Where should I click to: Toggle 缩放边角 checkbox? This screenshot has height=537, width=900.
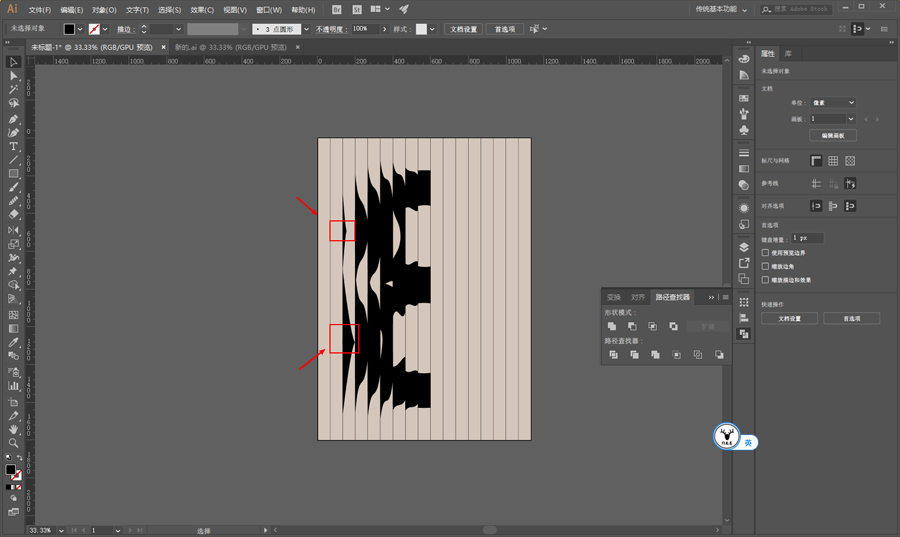(x=765, y=266)
